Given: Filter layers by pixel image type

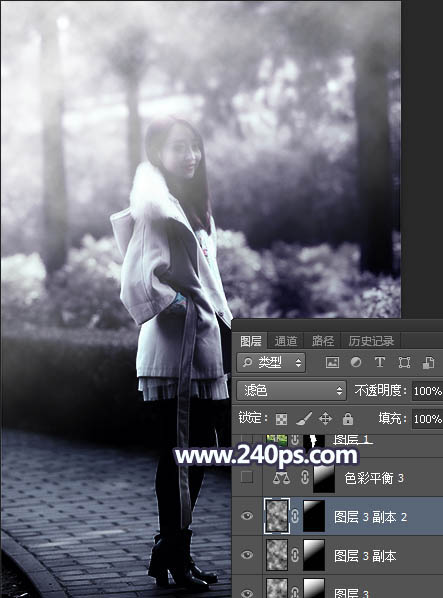Looking at the screenshot, I should point(332,362).
